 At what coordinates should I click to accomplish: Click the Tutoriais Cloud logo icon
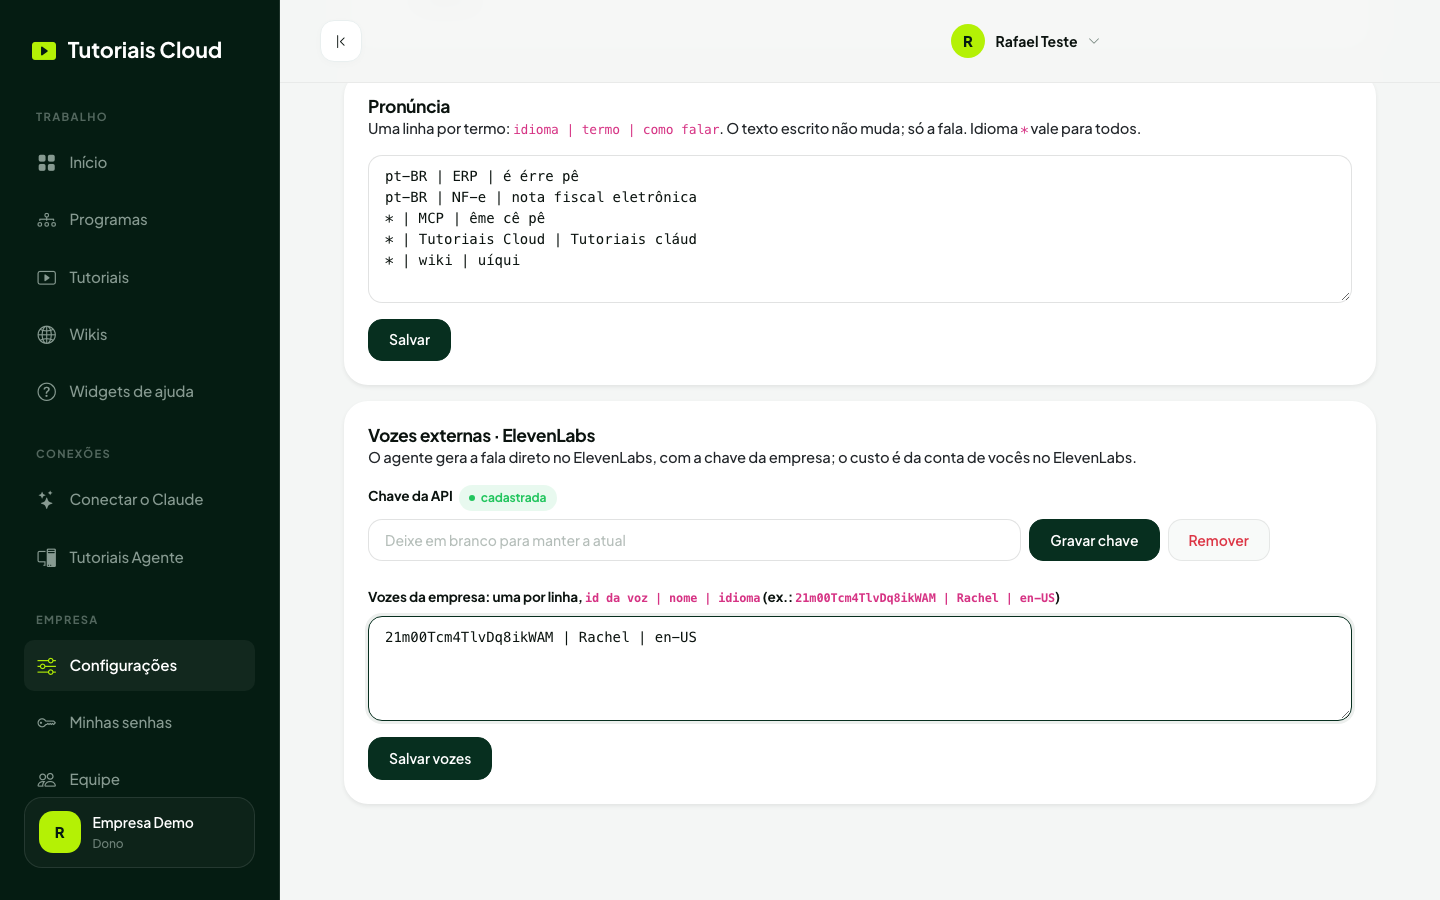coord(44,51)
